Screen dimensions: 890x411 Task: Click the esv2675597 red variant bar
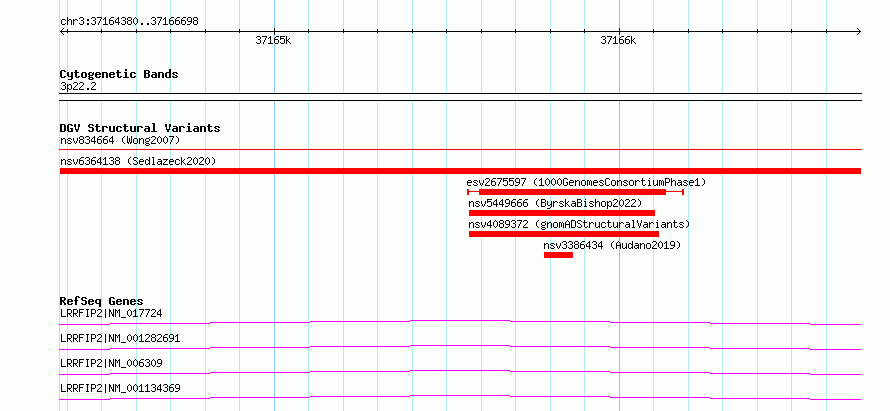point(575,192)
